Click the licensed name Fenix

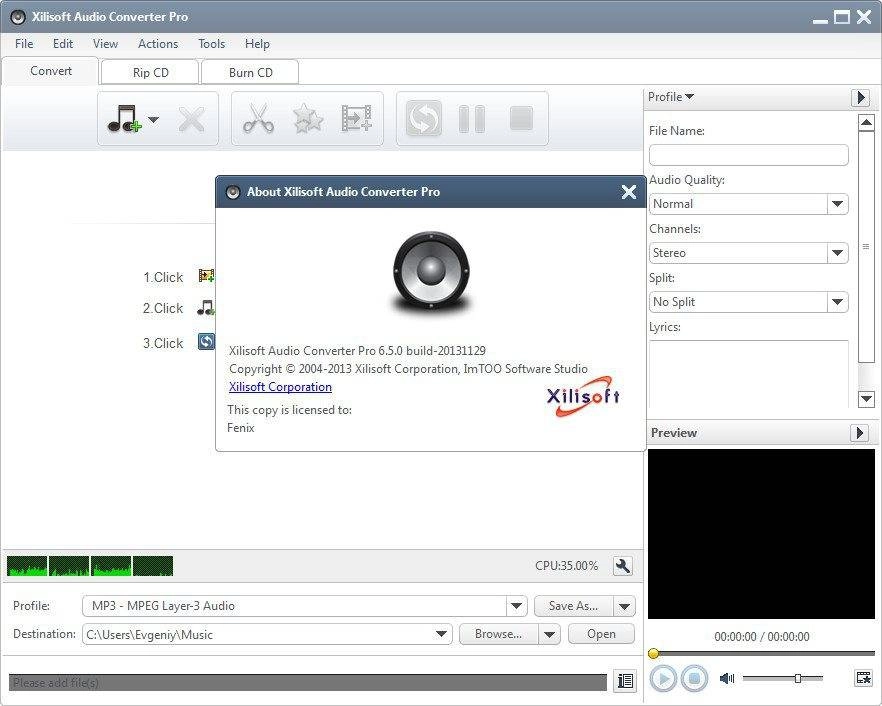[241, 428]
